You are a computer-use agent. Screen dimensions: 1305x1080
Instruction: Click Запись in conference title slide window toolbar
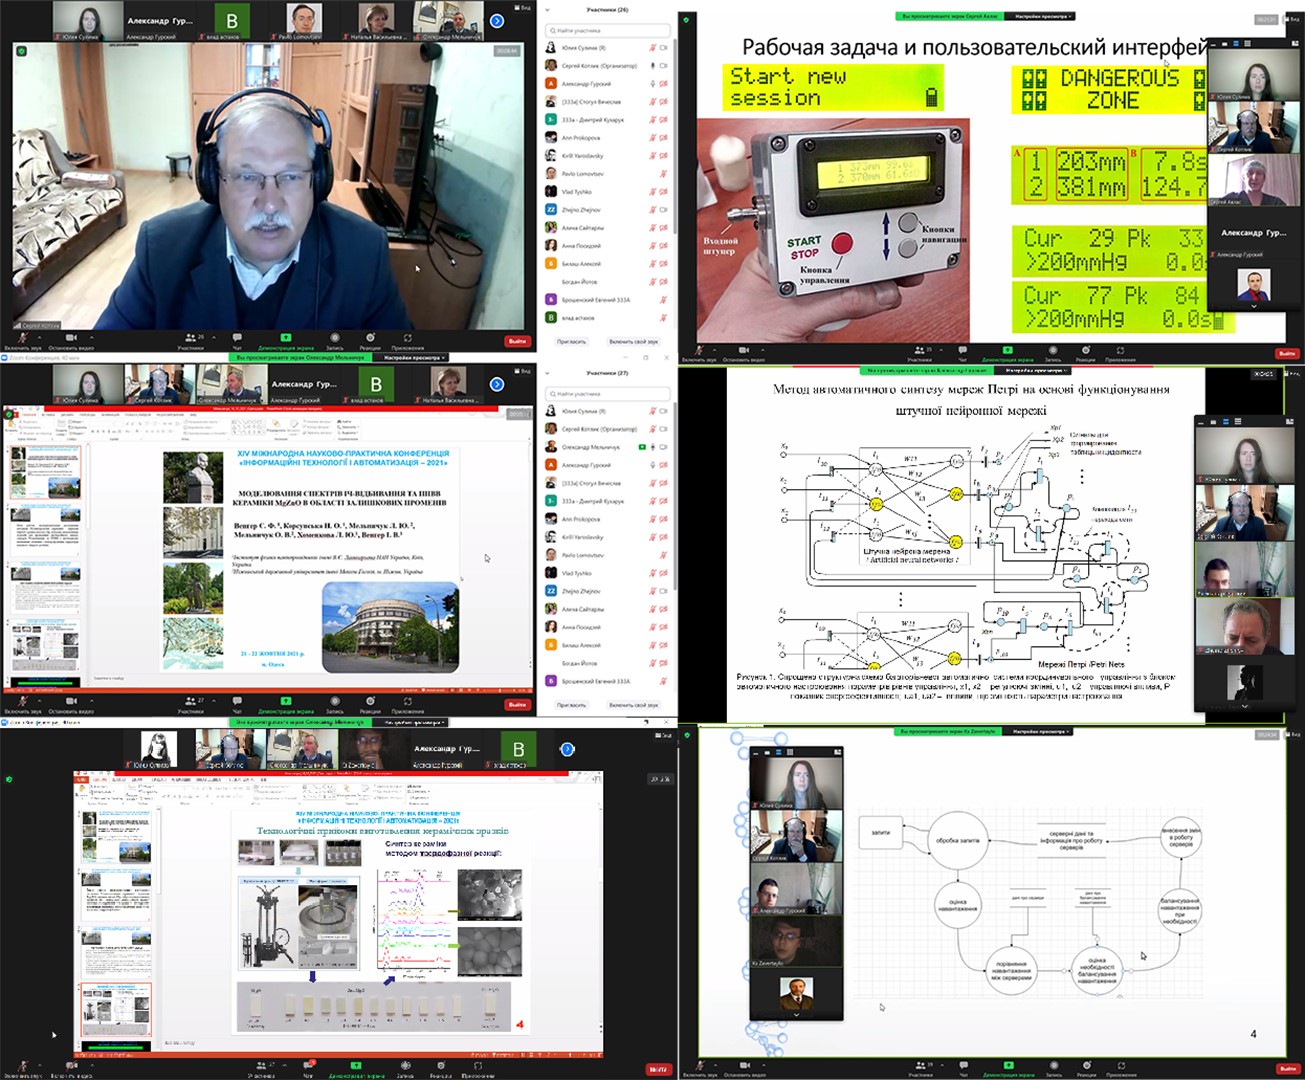pyautogui.click(x=335, y=703)
